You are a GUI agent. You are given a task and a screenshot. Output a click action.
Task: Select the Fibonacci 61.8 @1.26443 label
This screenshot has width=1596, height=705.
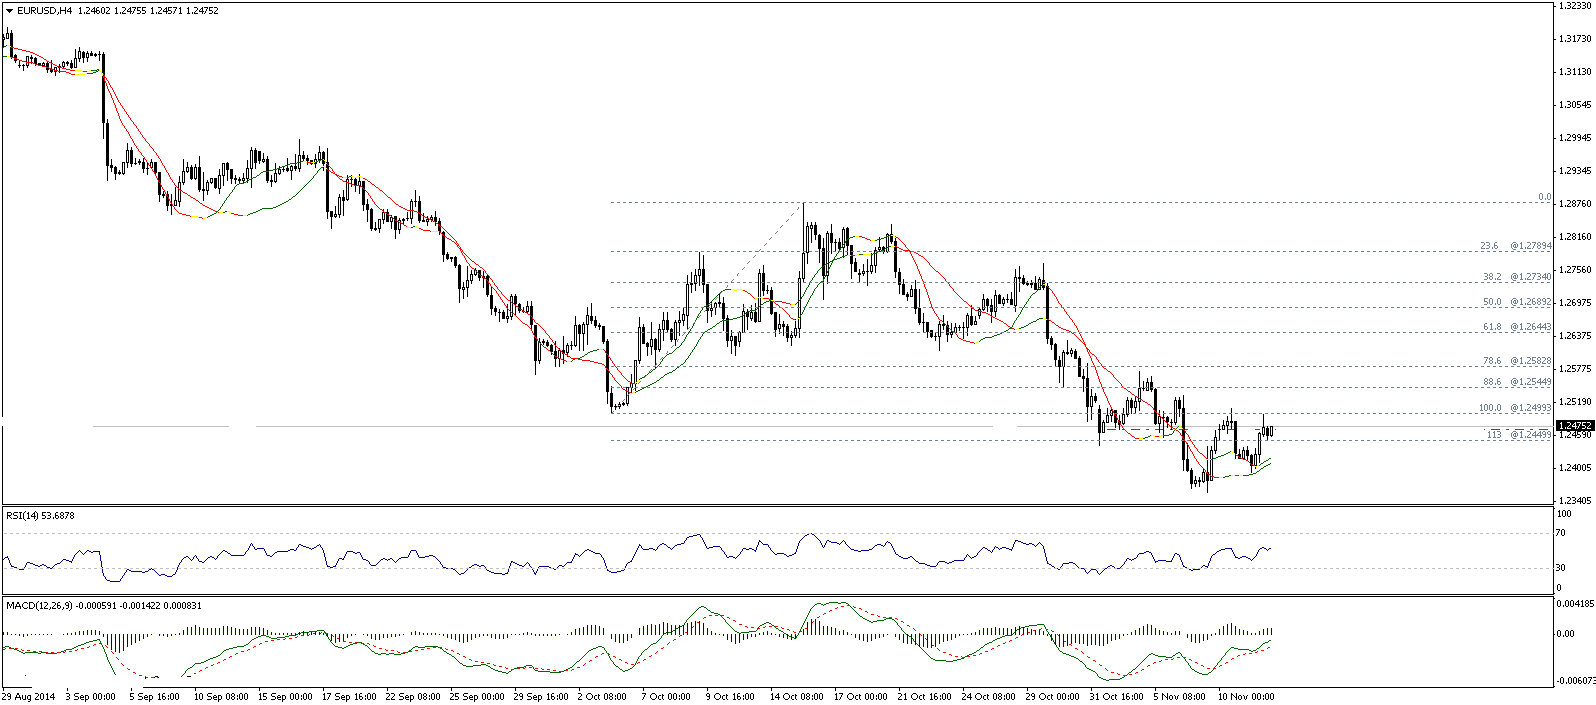point(1516,327)
